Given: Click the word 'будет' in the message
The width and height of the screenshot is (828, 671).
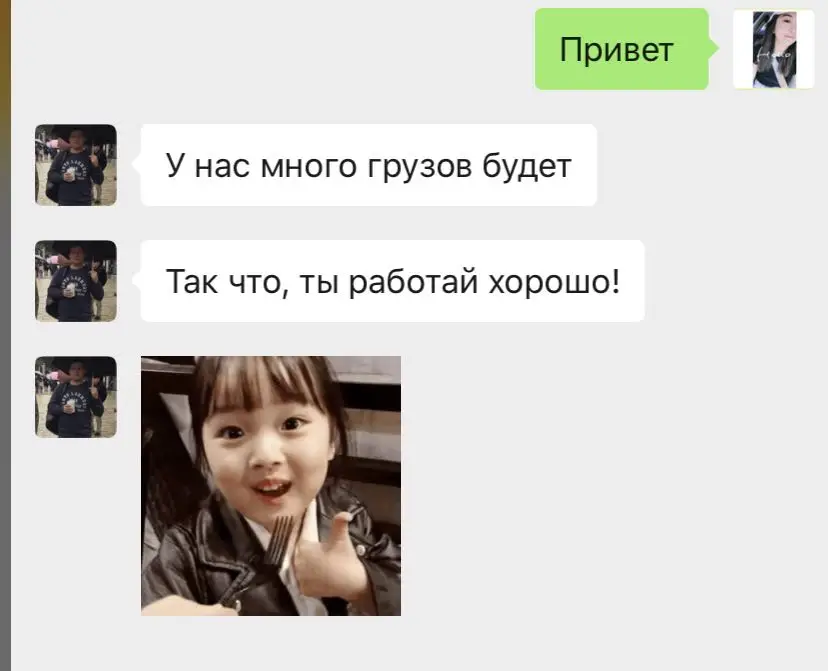Looking at the screenshot, I should pyautogui.click(x=527, y=166).
